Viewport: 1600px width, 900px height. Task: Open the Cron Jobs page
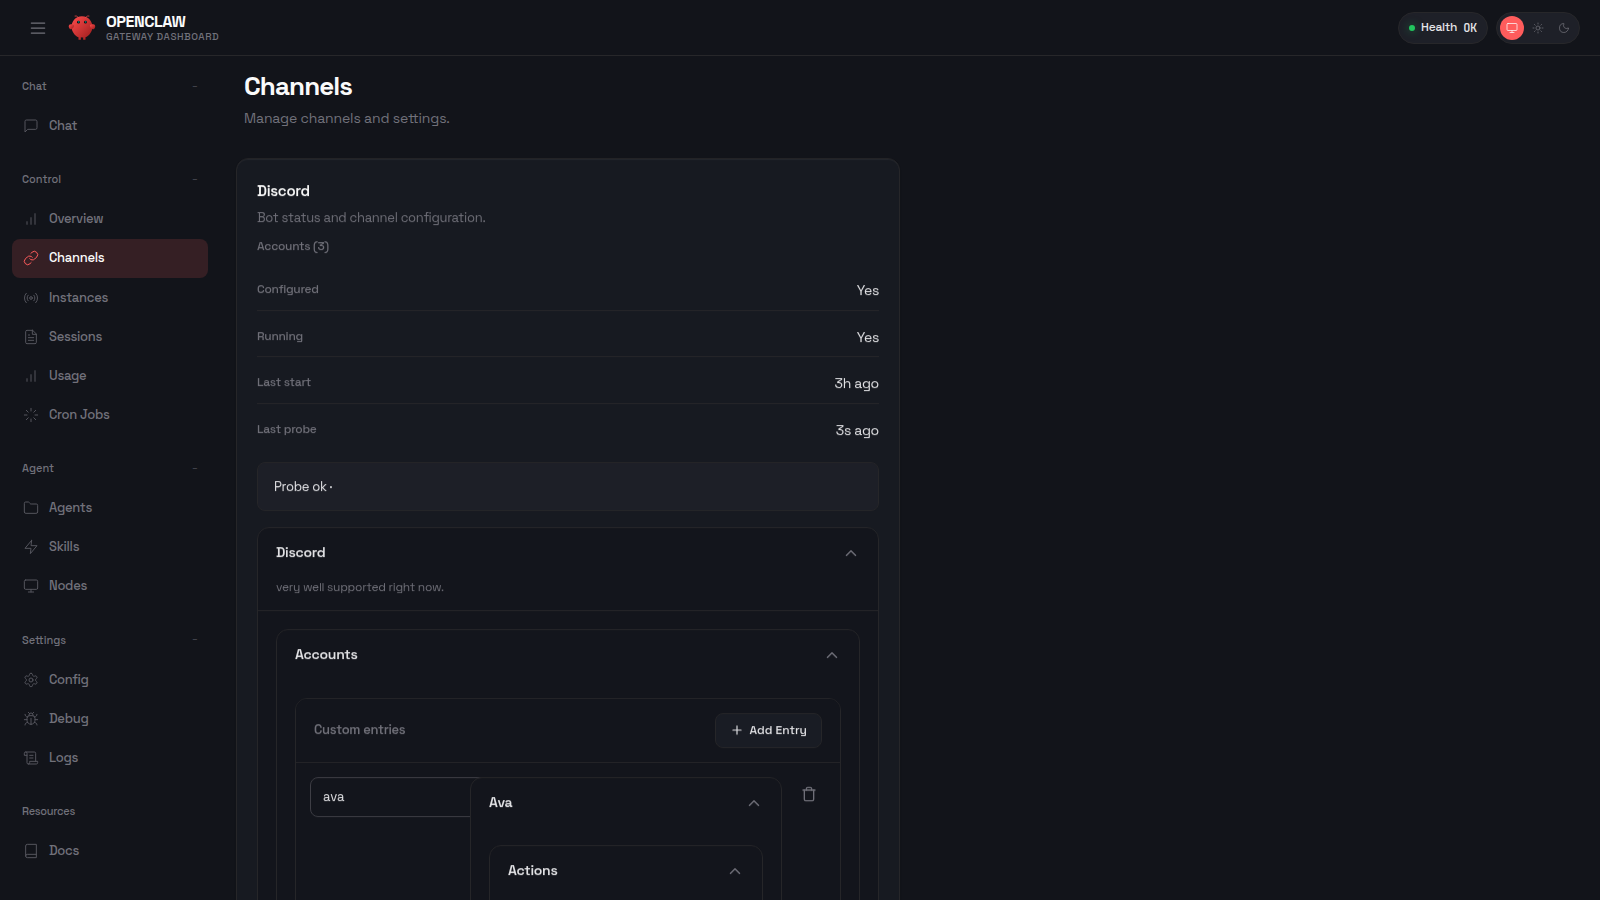[x=78, y=414]
